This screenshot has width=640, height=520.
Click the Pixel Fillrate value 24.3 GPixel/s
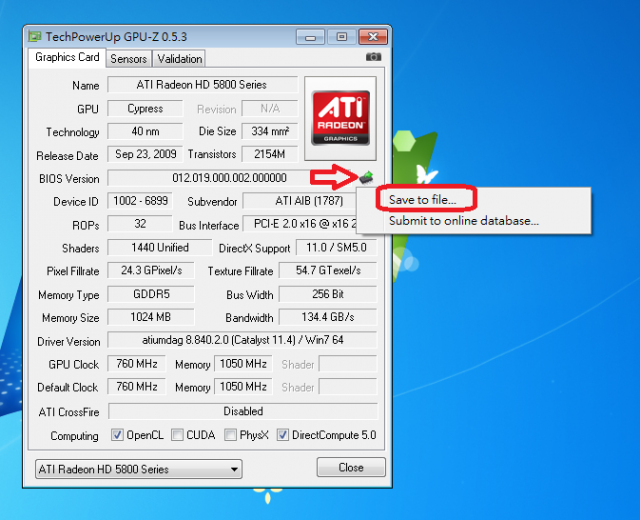click(151, 270)
